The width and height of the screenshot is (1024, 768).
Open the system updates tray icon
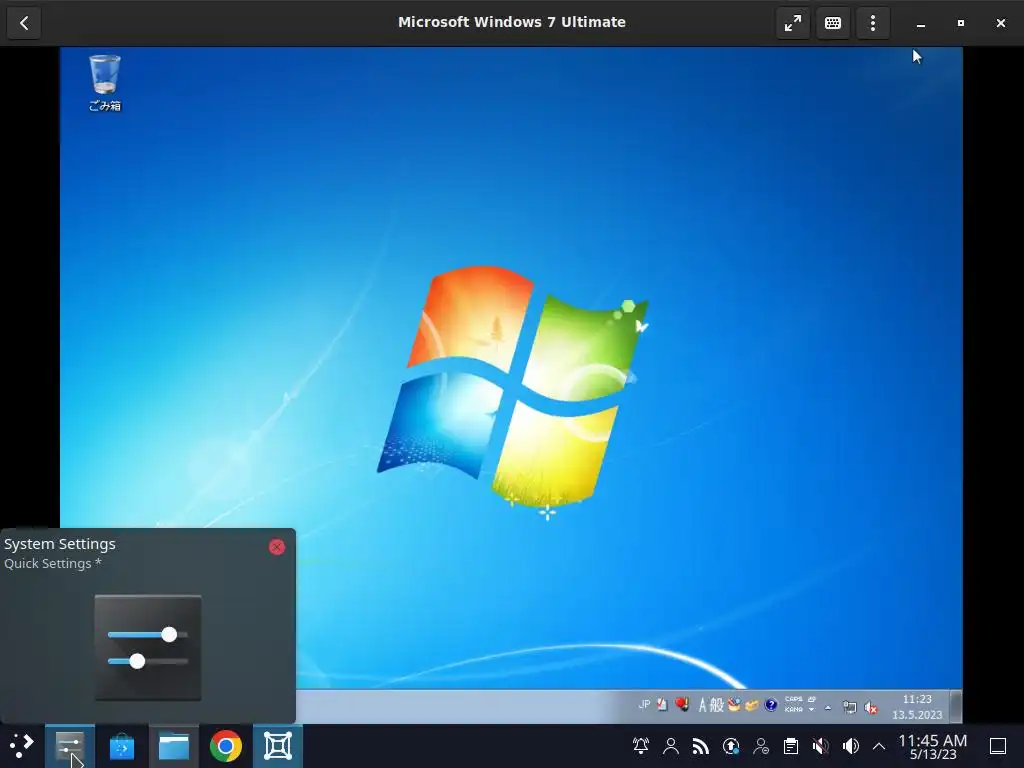pyautogui.click(x=731, y=746)
